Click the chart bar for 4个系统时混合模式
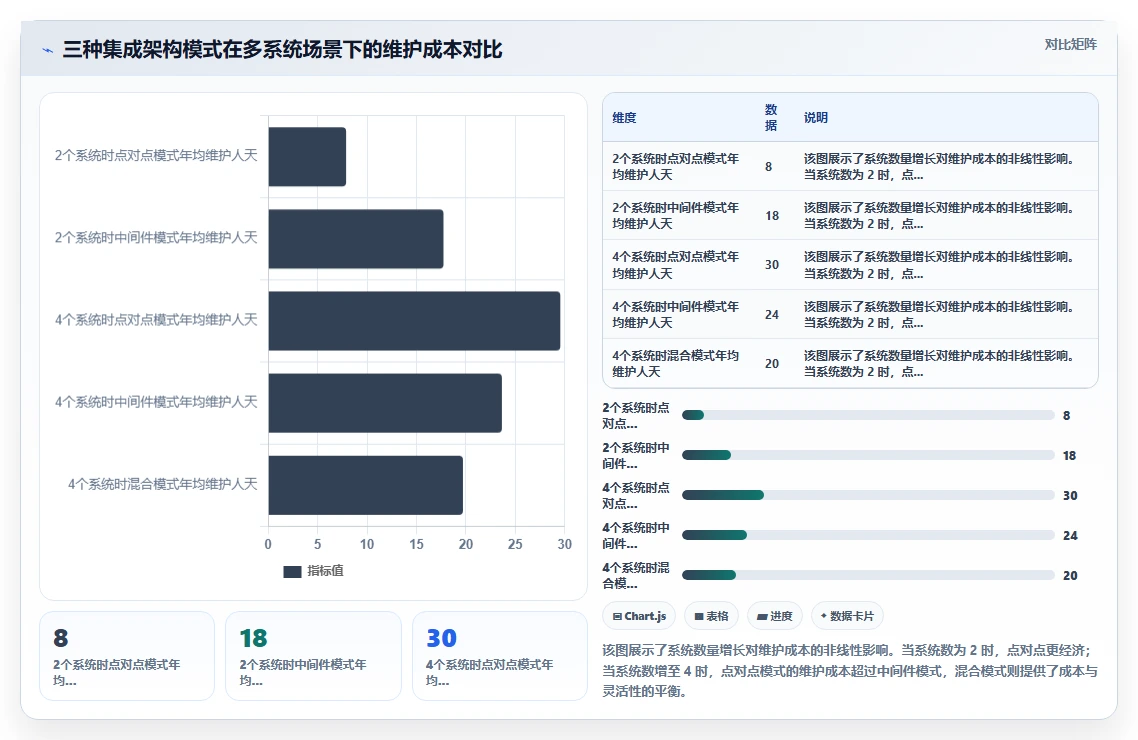This screenshot has height=740, width=1138. pos(366,485)
